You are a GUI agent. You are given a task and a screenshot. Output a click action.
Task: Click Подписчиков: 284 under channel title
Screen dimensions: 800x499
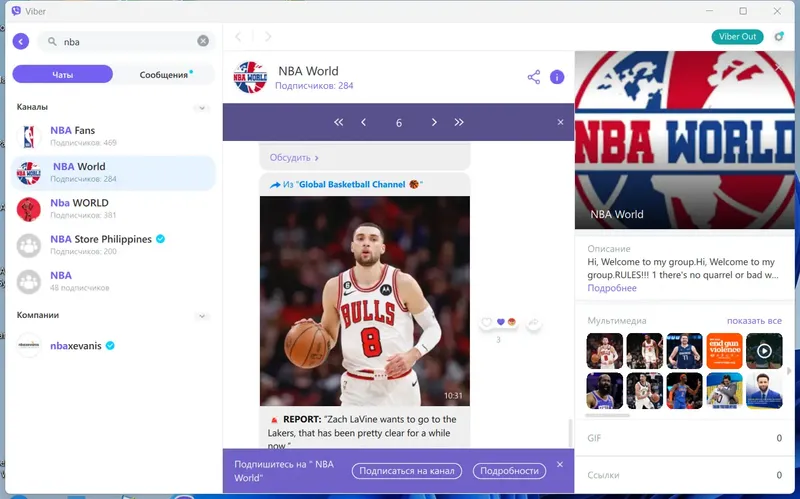[x=314, y=86]
